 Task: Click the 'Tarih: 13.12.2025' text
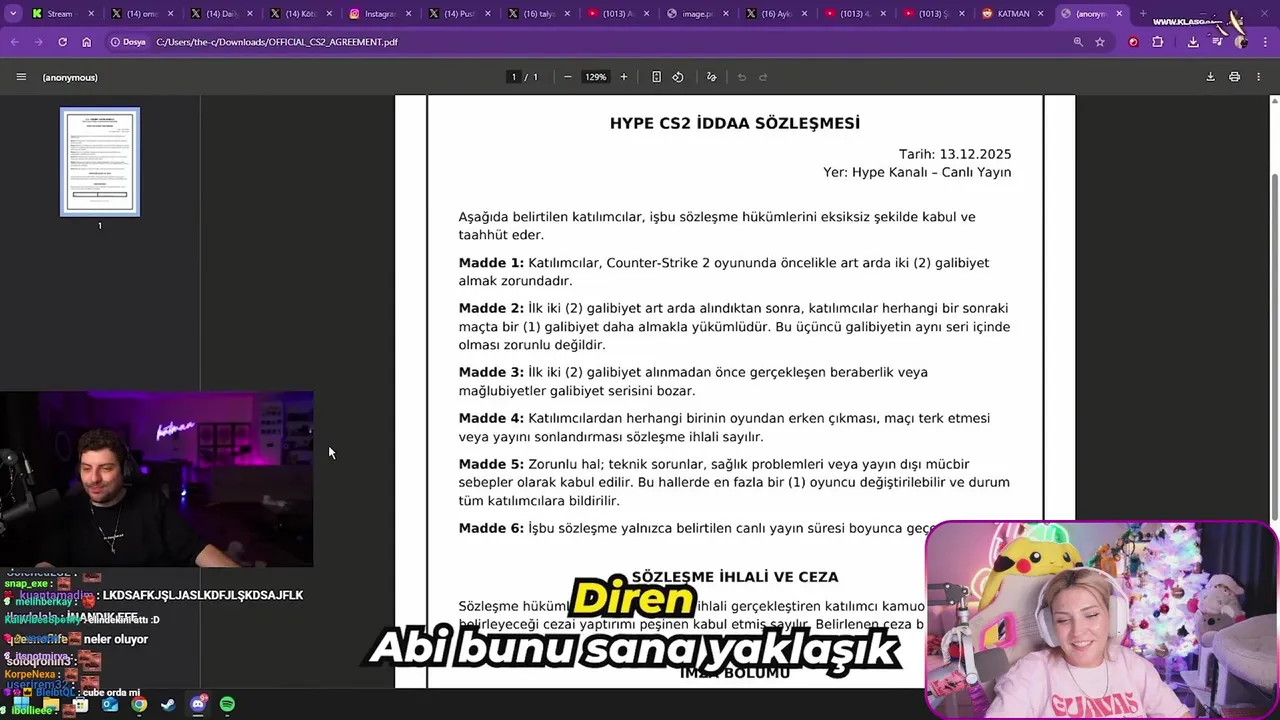pyautogui.click(x=955, y=154)
